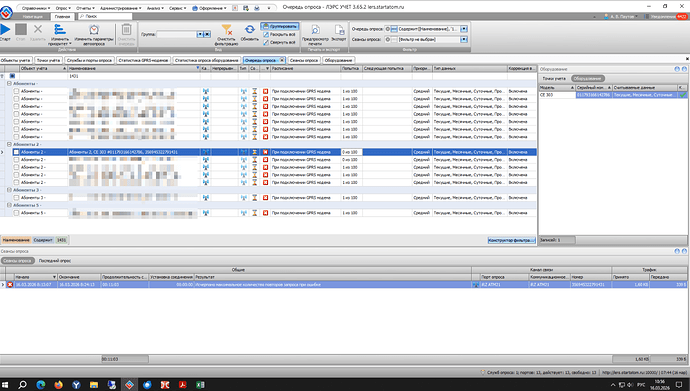Switch to the Сеансы опроса document tab
This screenshot has height=391, width=690.
click(x=304, y=60)
